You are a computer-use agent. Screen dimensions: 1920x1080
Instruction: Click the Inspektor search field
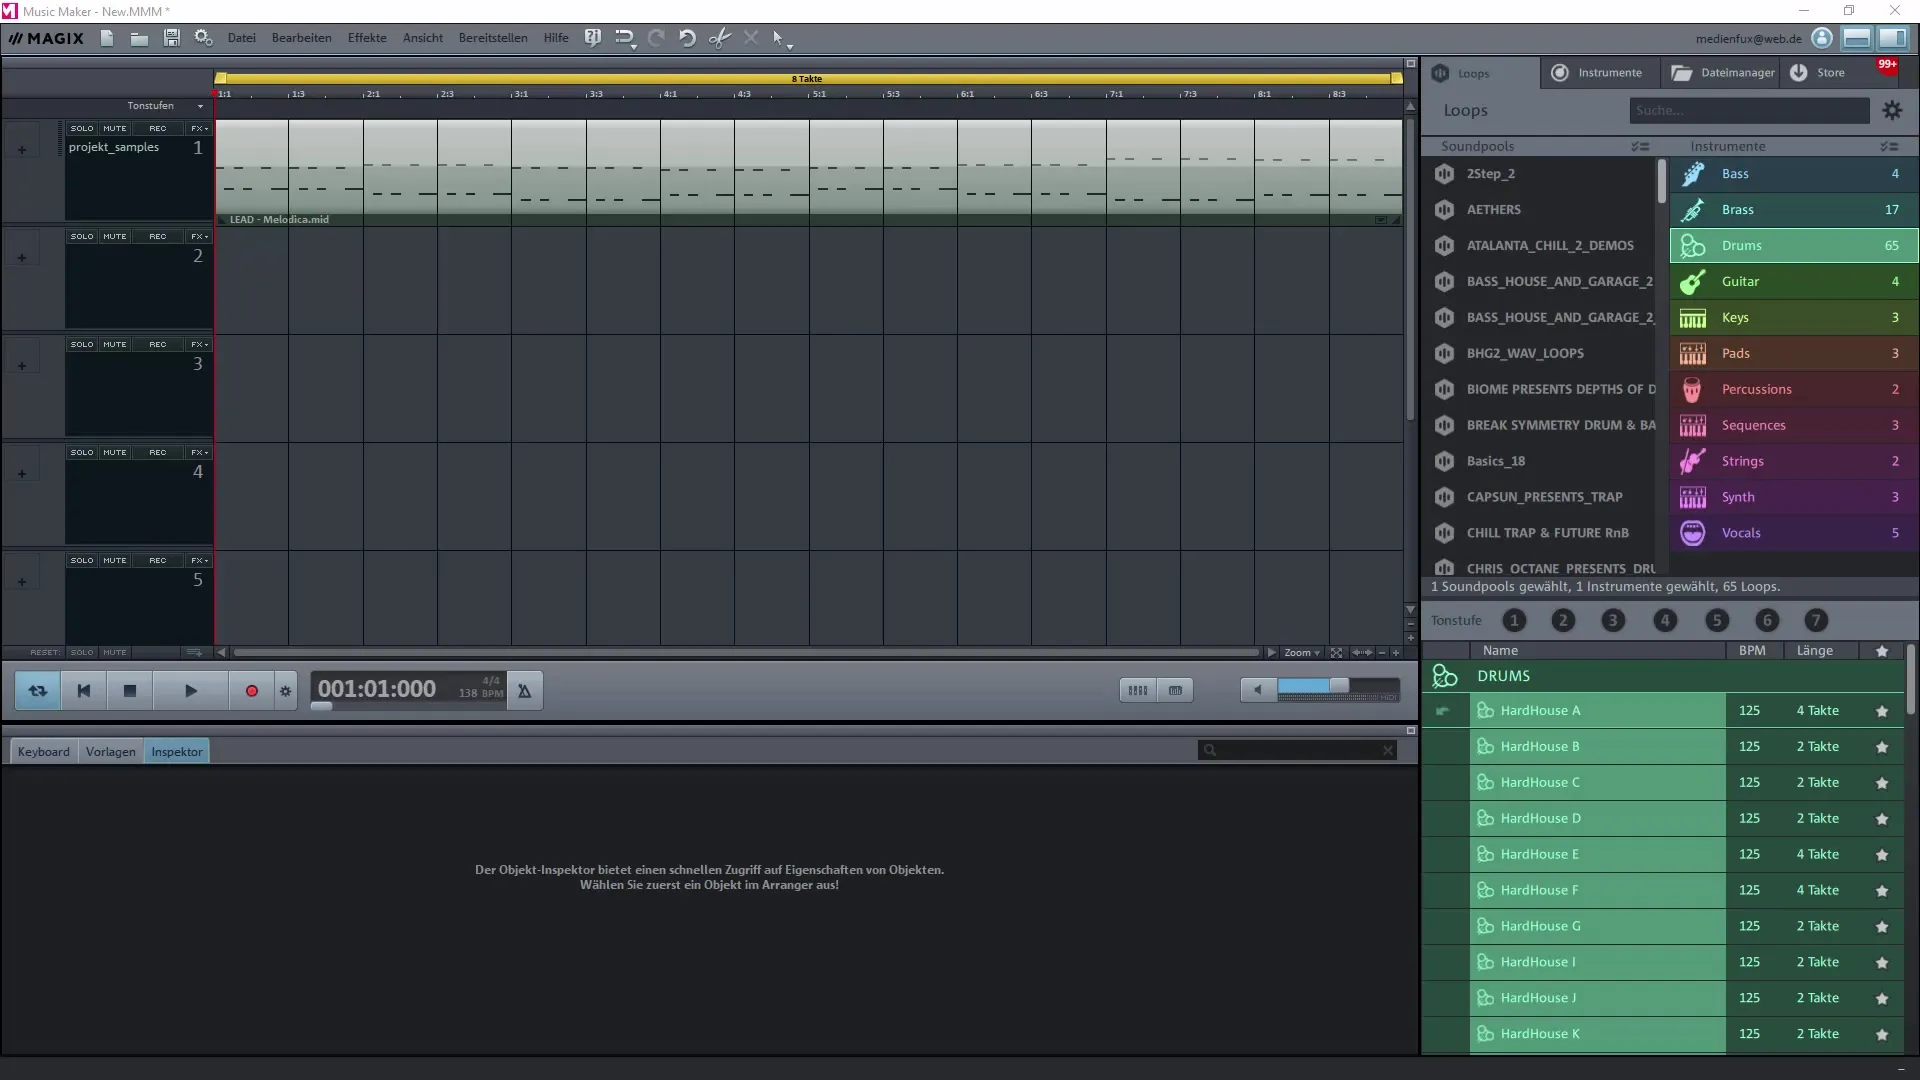pos(1297,751)
